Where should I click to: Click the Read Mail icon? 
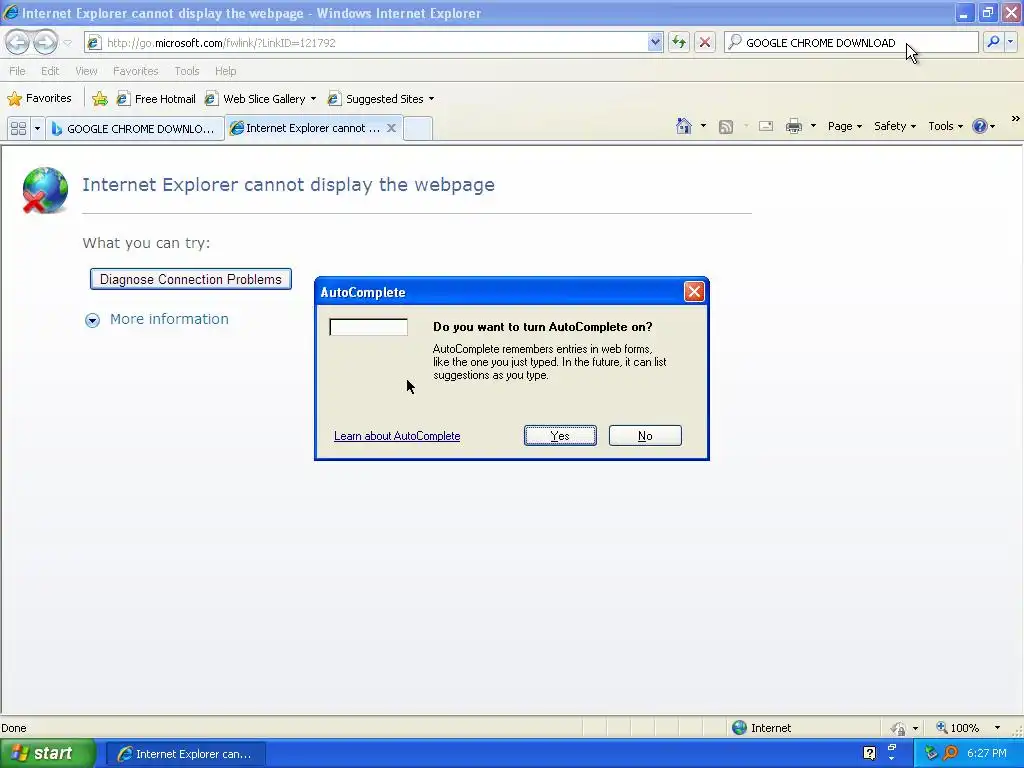766,126
